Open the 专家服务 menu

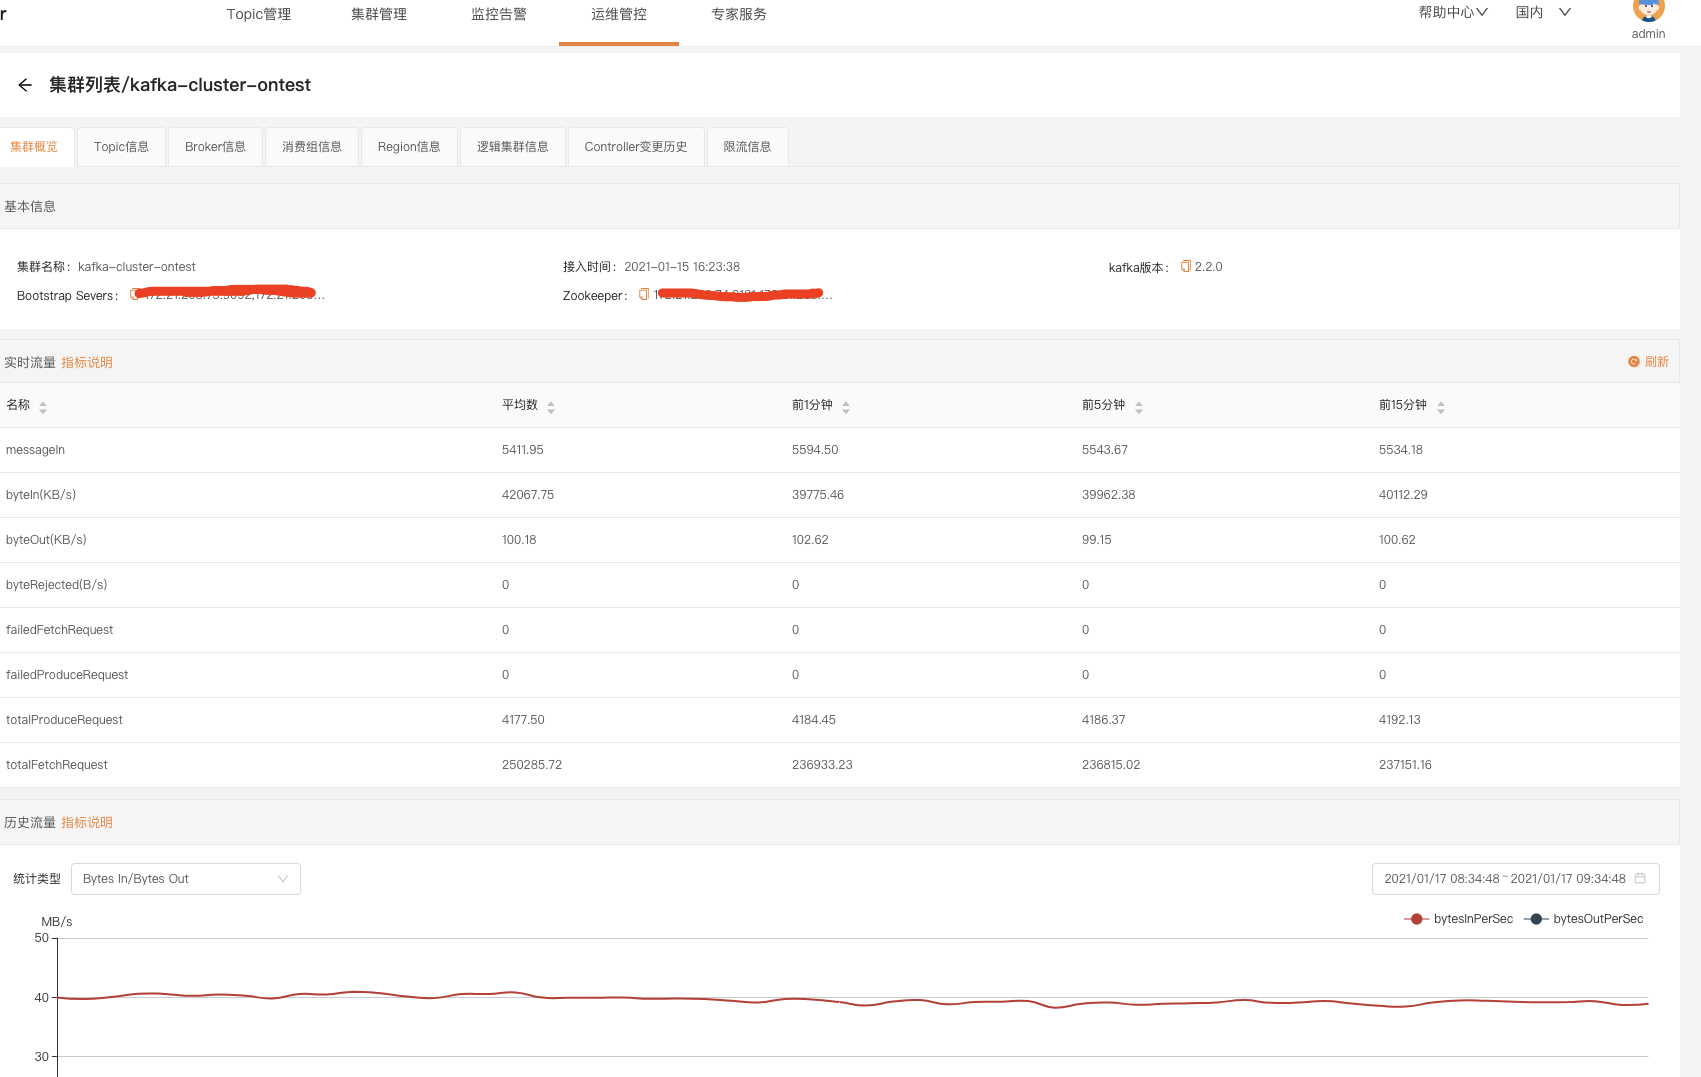[739, 14]
